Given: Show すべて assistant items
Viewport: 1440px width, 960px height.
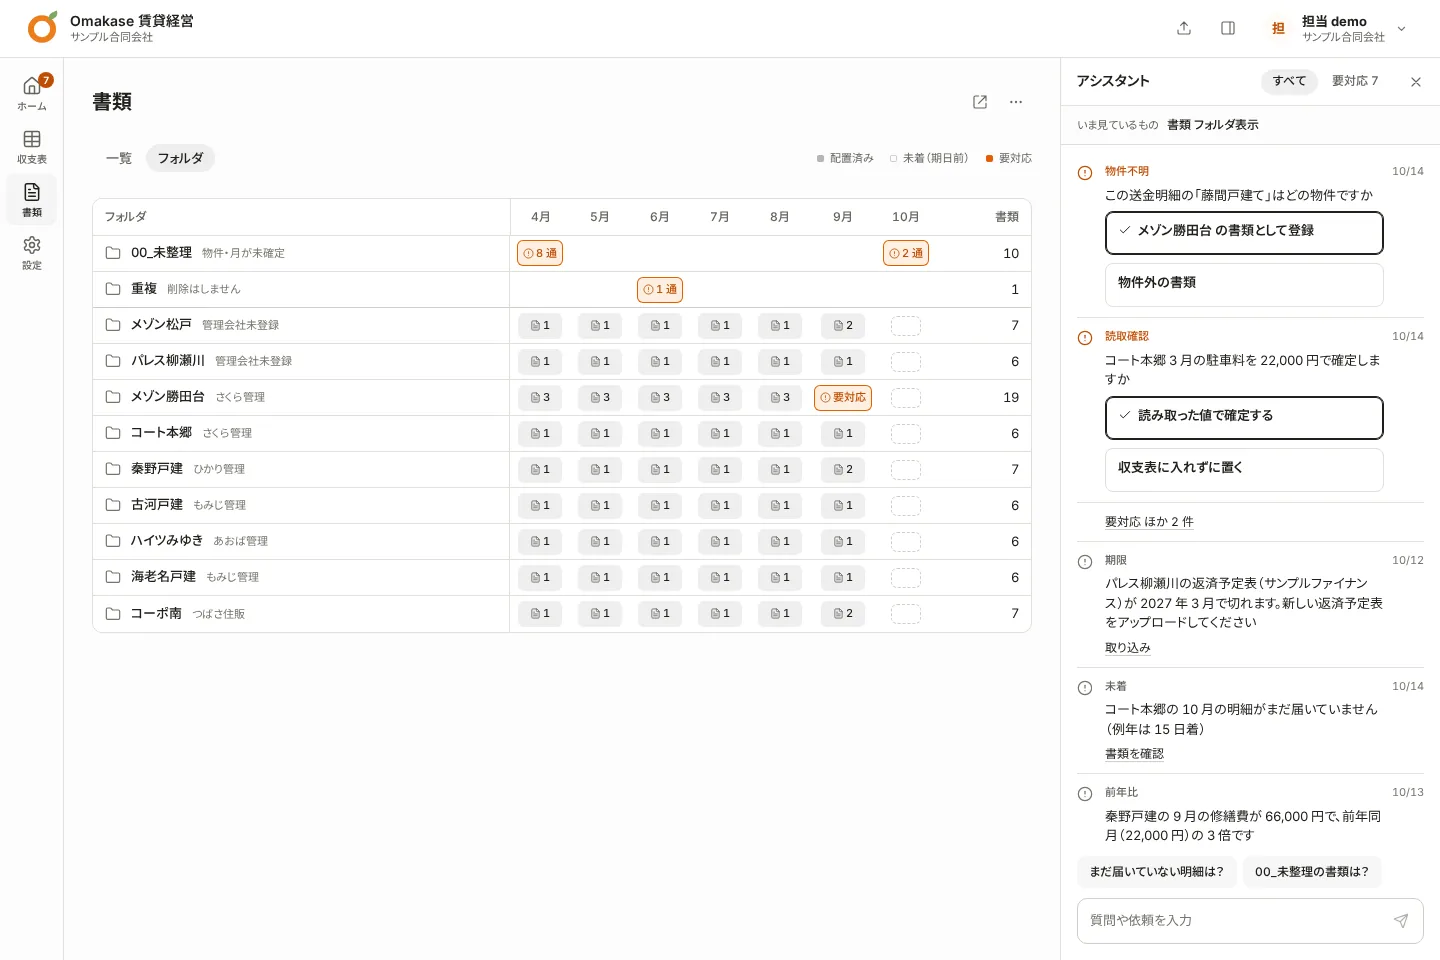Looking at the screenshot, I should 1289,81.
